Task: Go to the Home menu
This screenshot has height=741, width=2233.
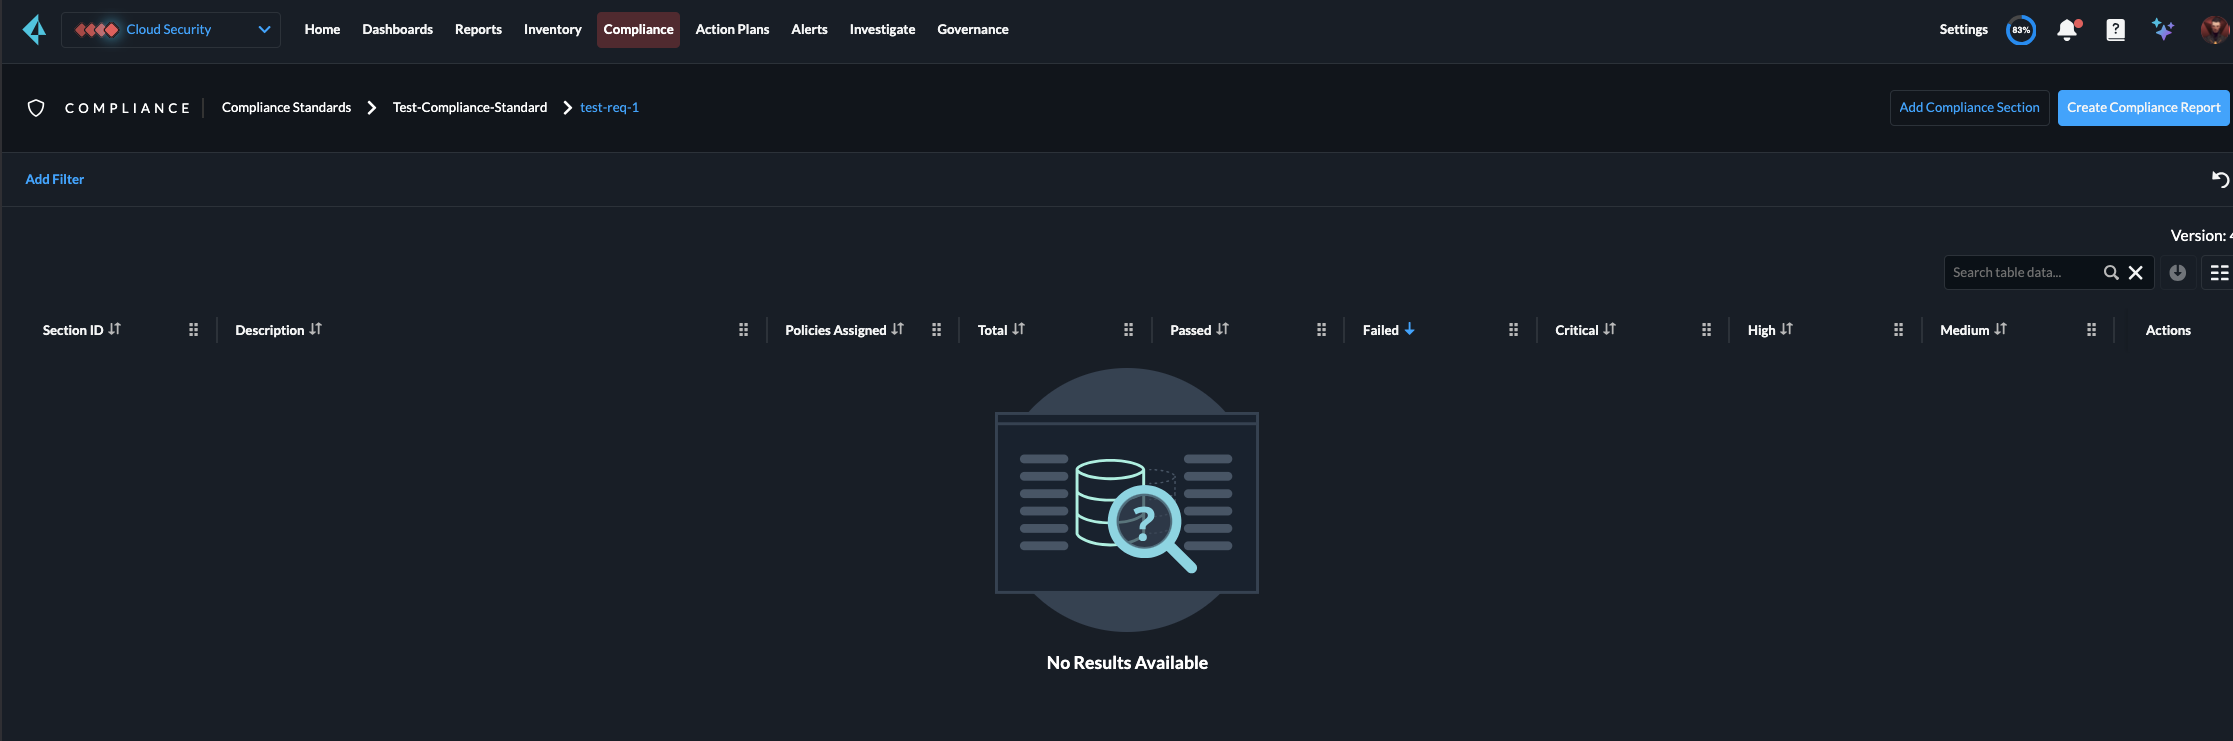Action: coord(322,30)
